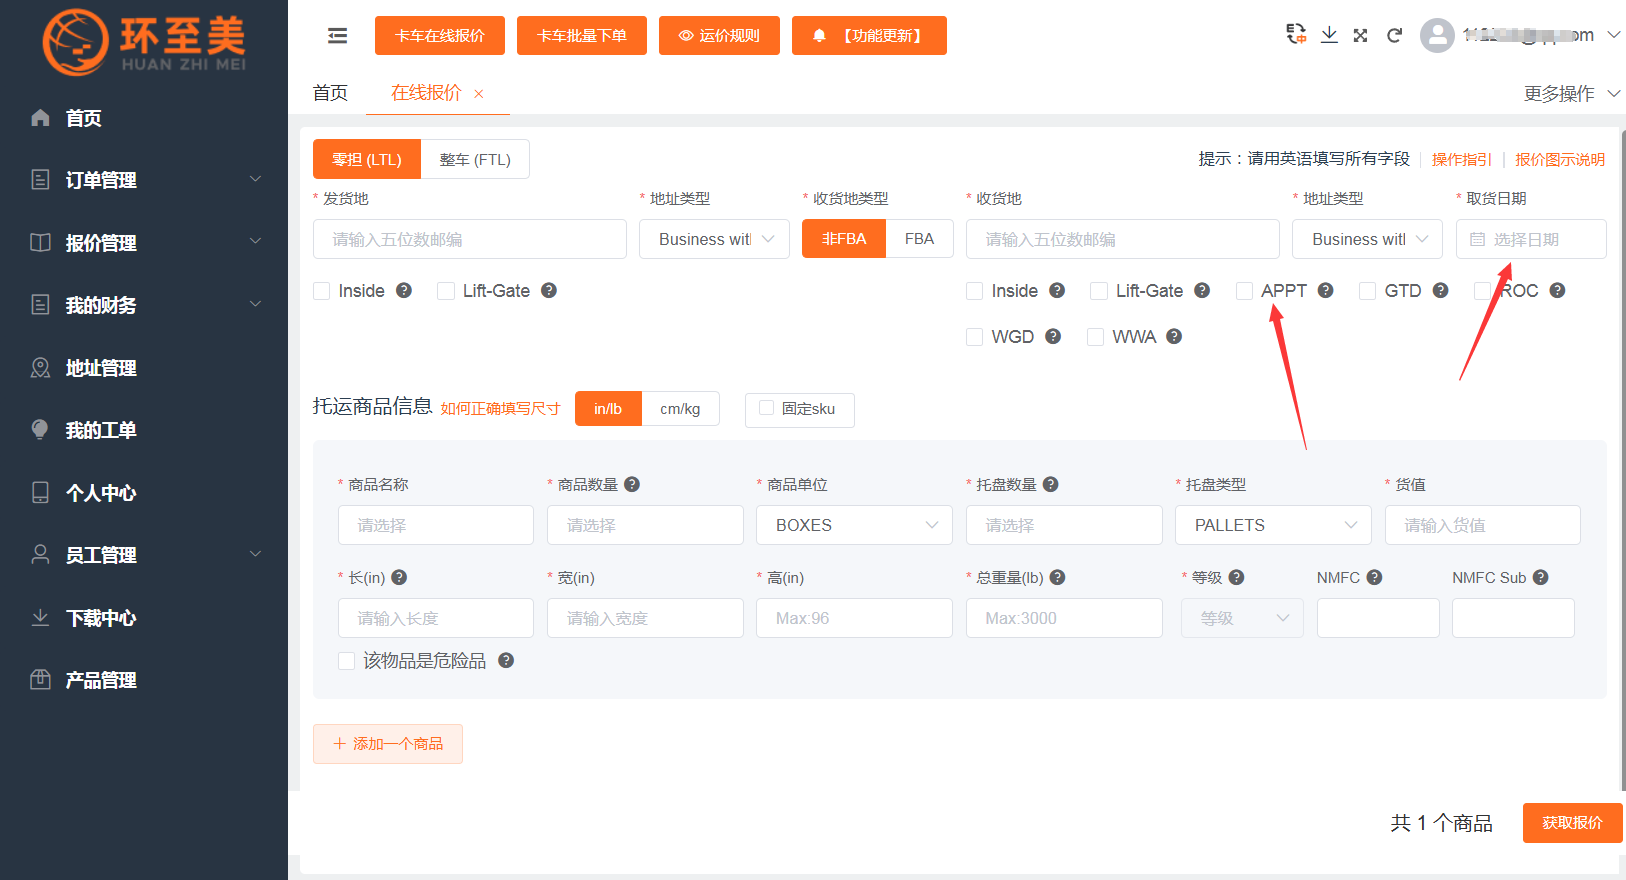Click help icon next to GTD
This screenshot has width=1626, height=880.
pos(1441,290)
